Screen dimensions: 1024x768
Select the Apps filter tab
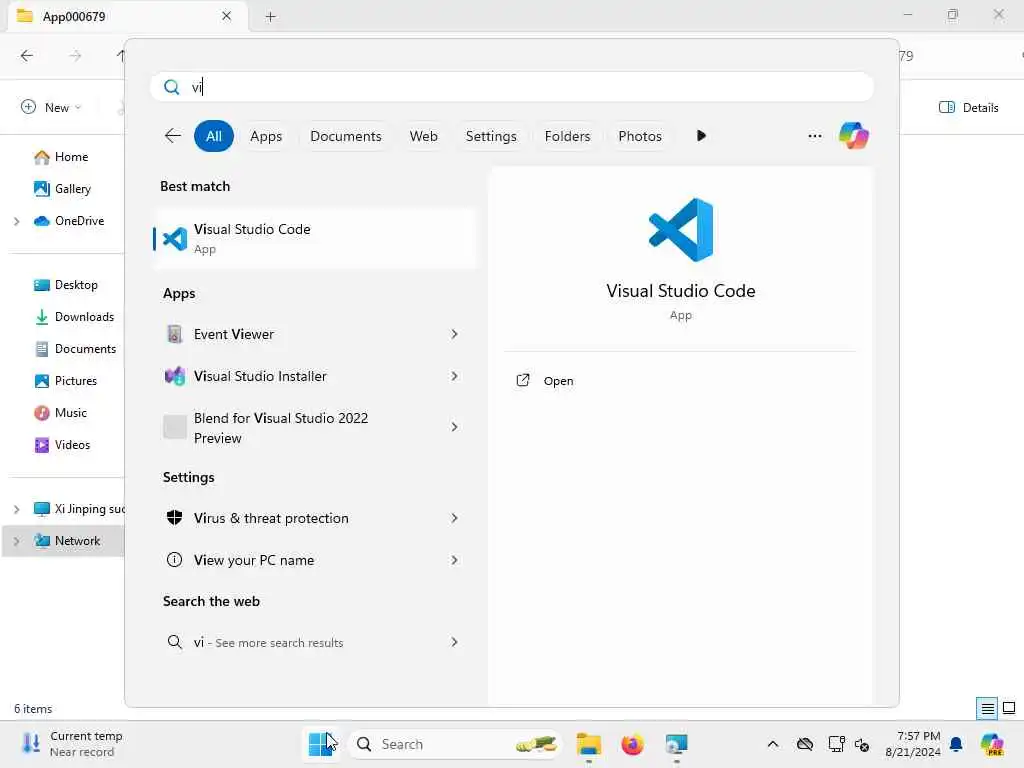pyautogui.click(x=266, y=136)
